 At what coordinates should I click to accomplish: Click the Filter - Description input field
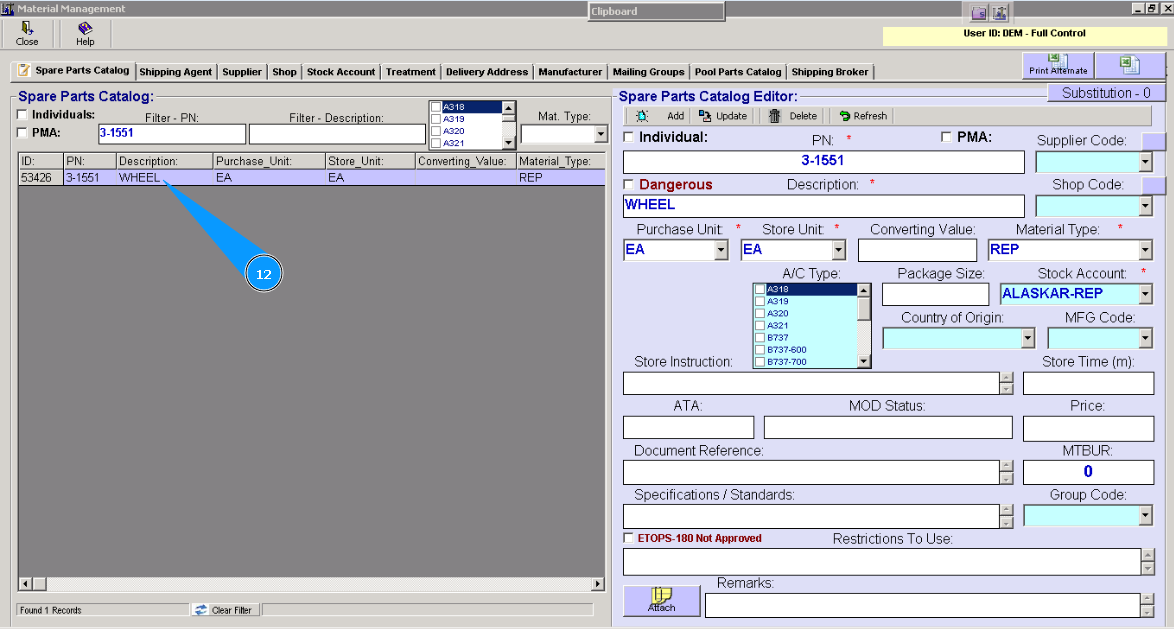[337, 133]
